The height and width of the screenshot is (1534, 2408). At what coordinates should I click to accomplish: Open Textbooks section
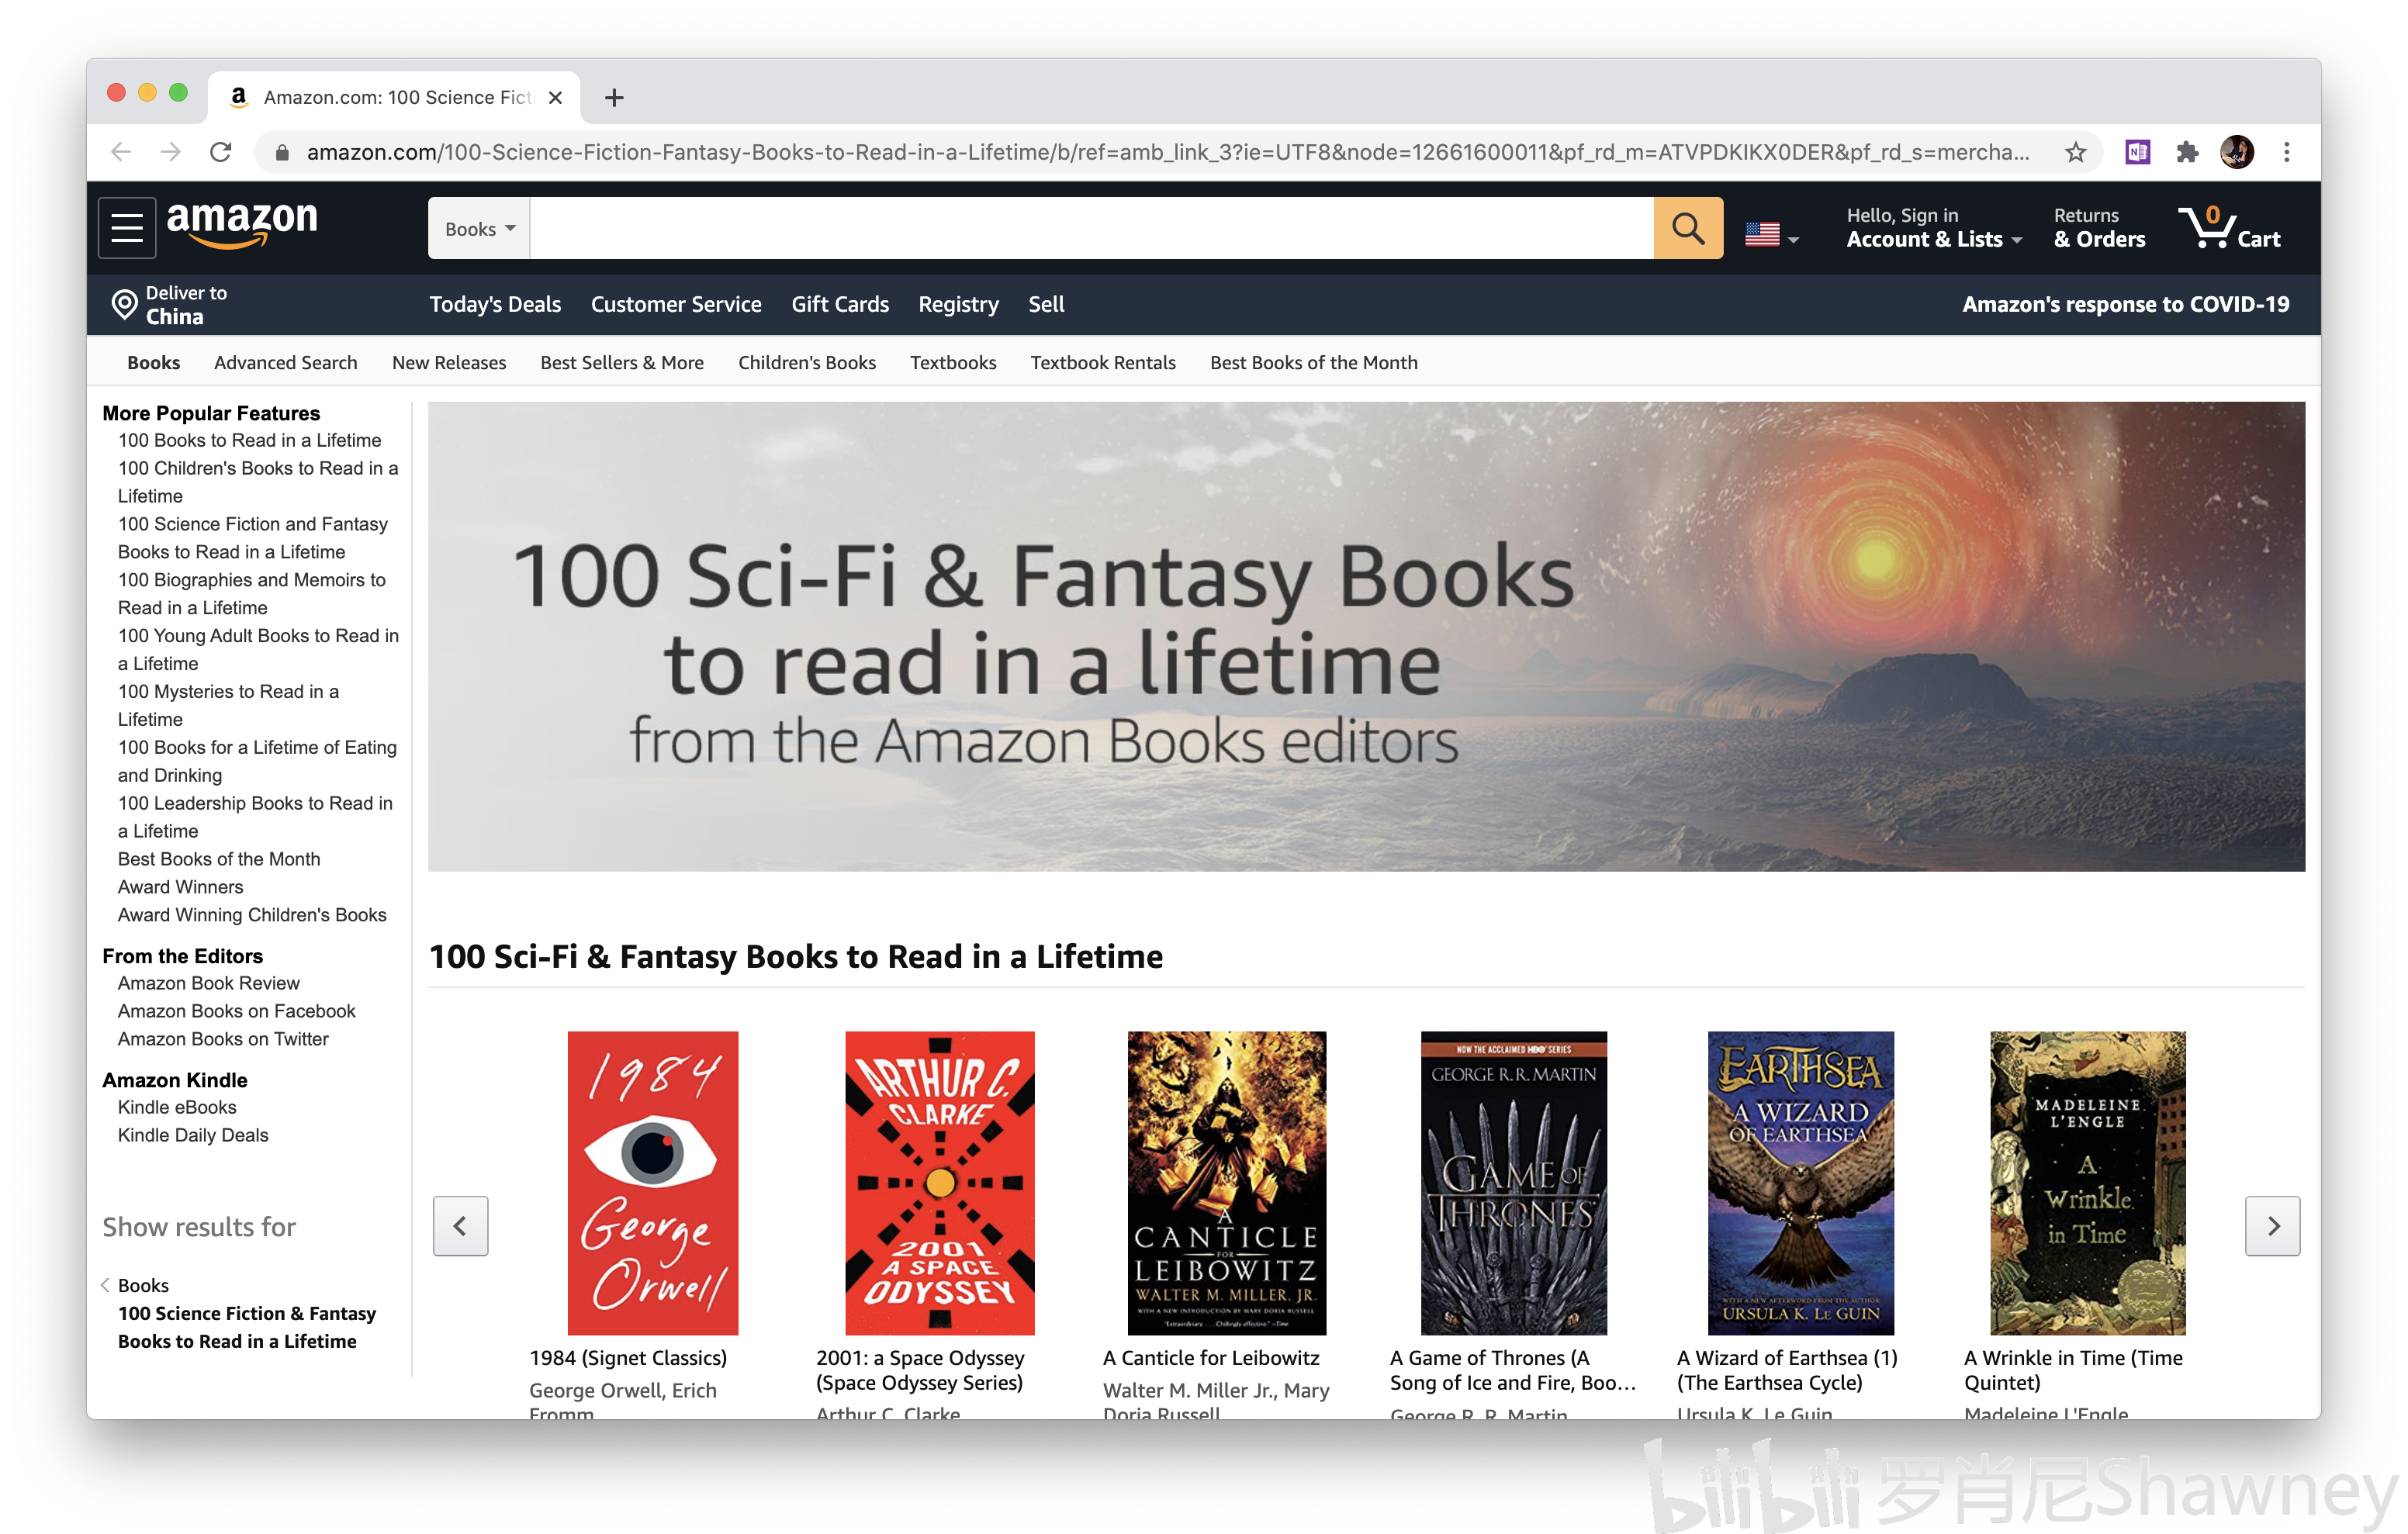point(953,362)
